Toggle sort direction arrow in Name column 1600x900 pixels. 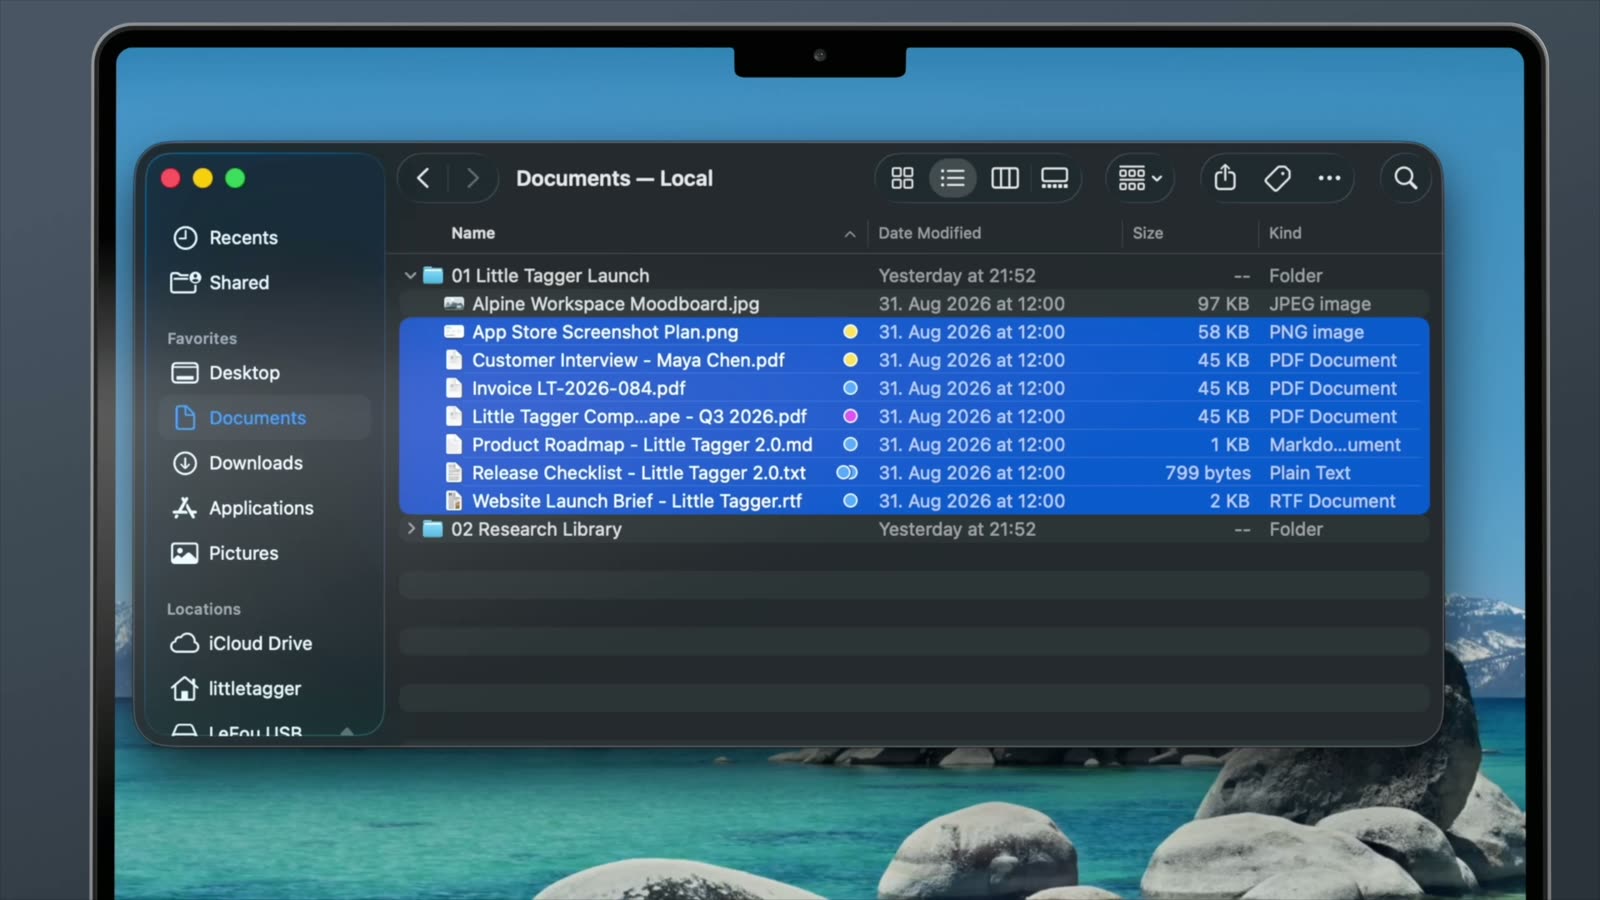[850, 234]
